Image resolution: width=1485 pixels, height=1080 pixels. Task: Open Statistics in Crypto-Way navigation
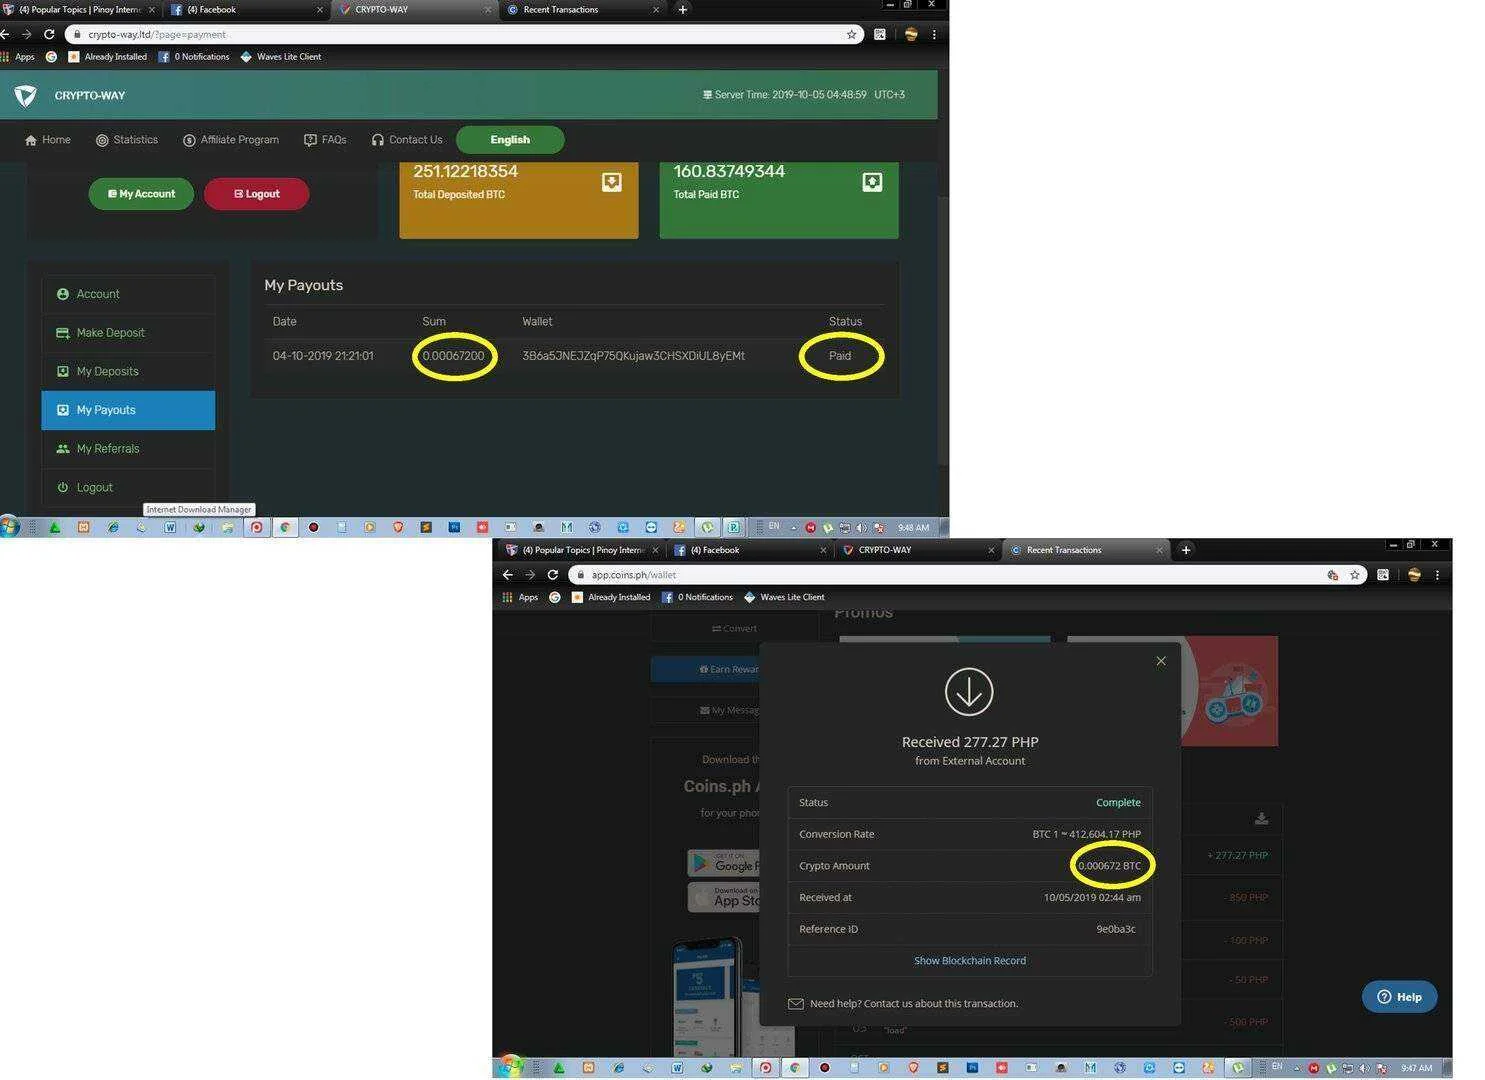pos(127,140)
